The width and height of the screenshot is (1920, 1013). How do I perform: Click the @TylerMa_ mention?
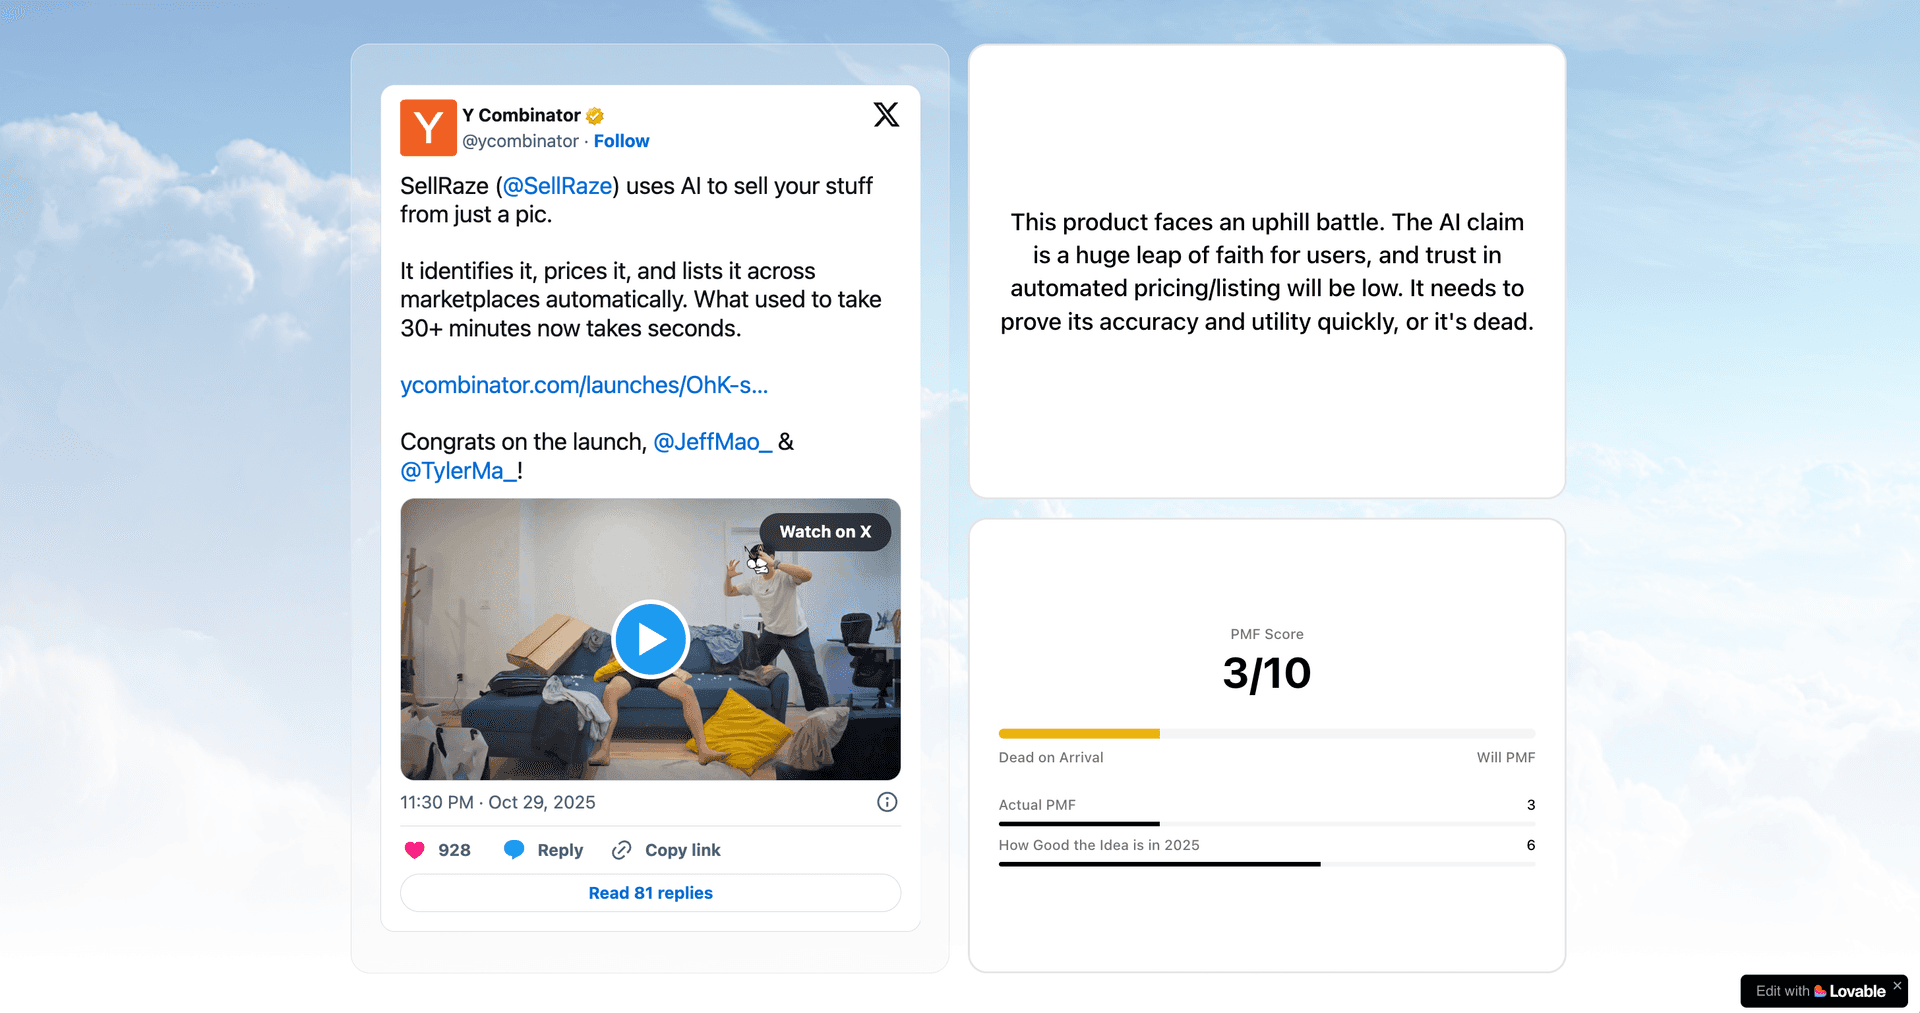(457, 470)
